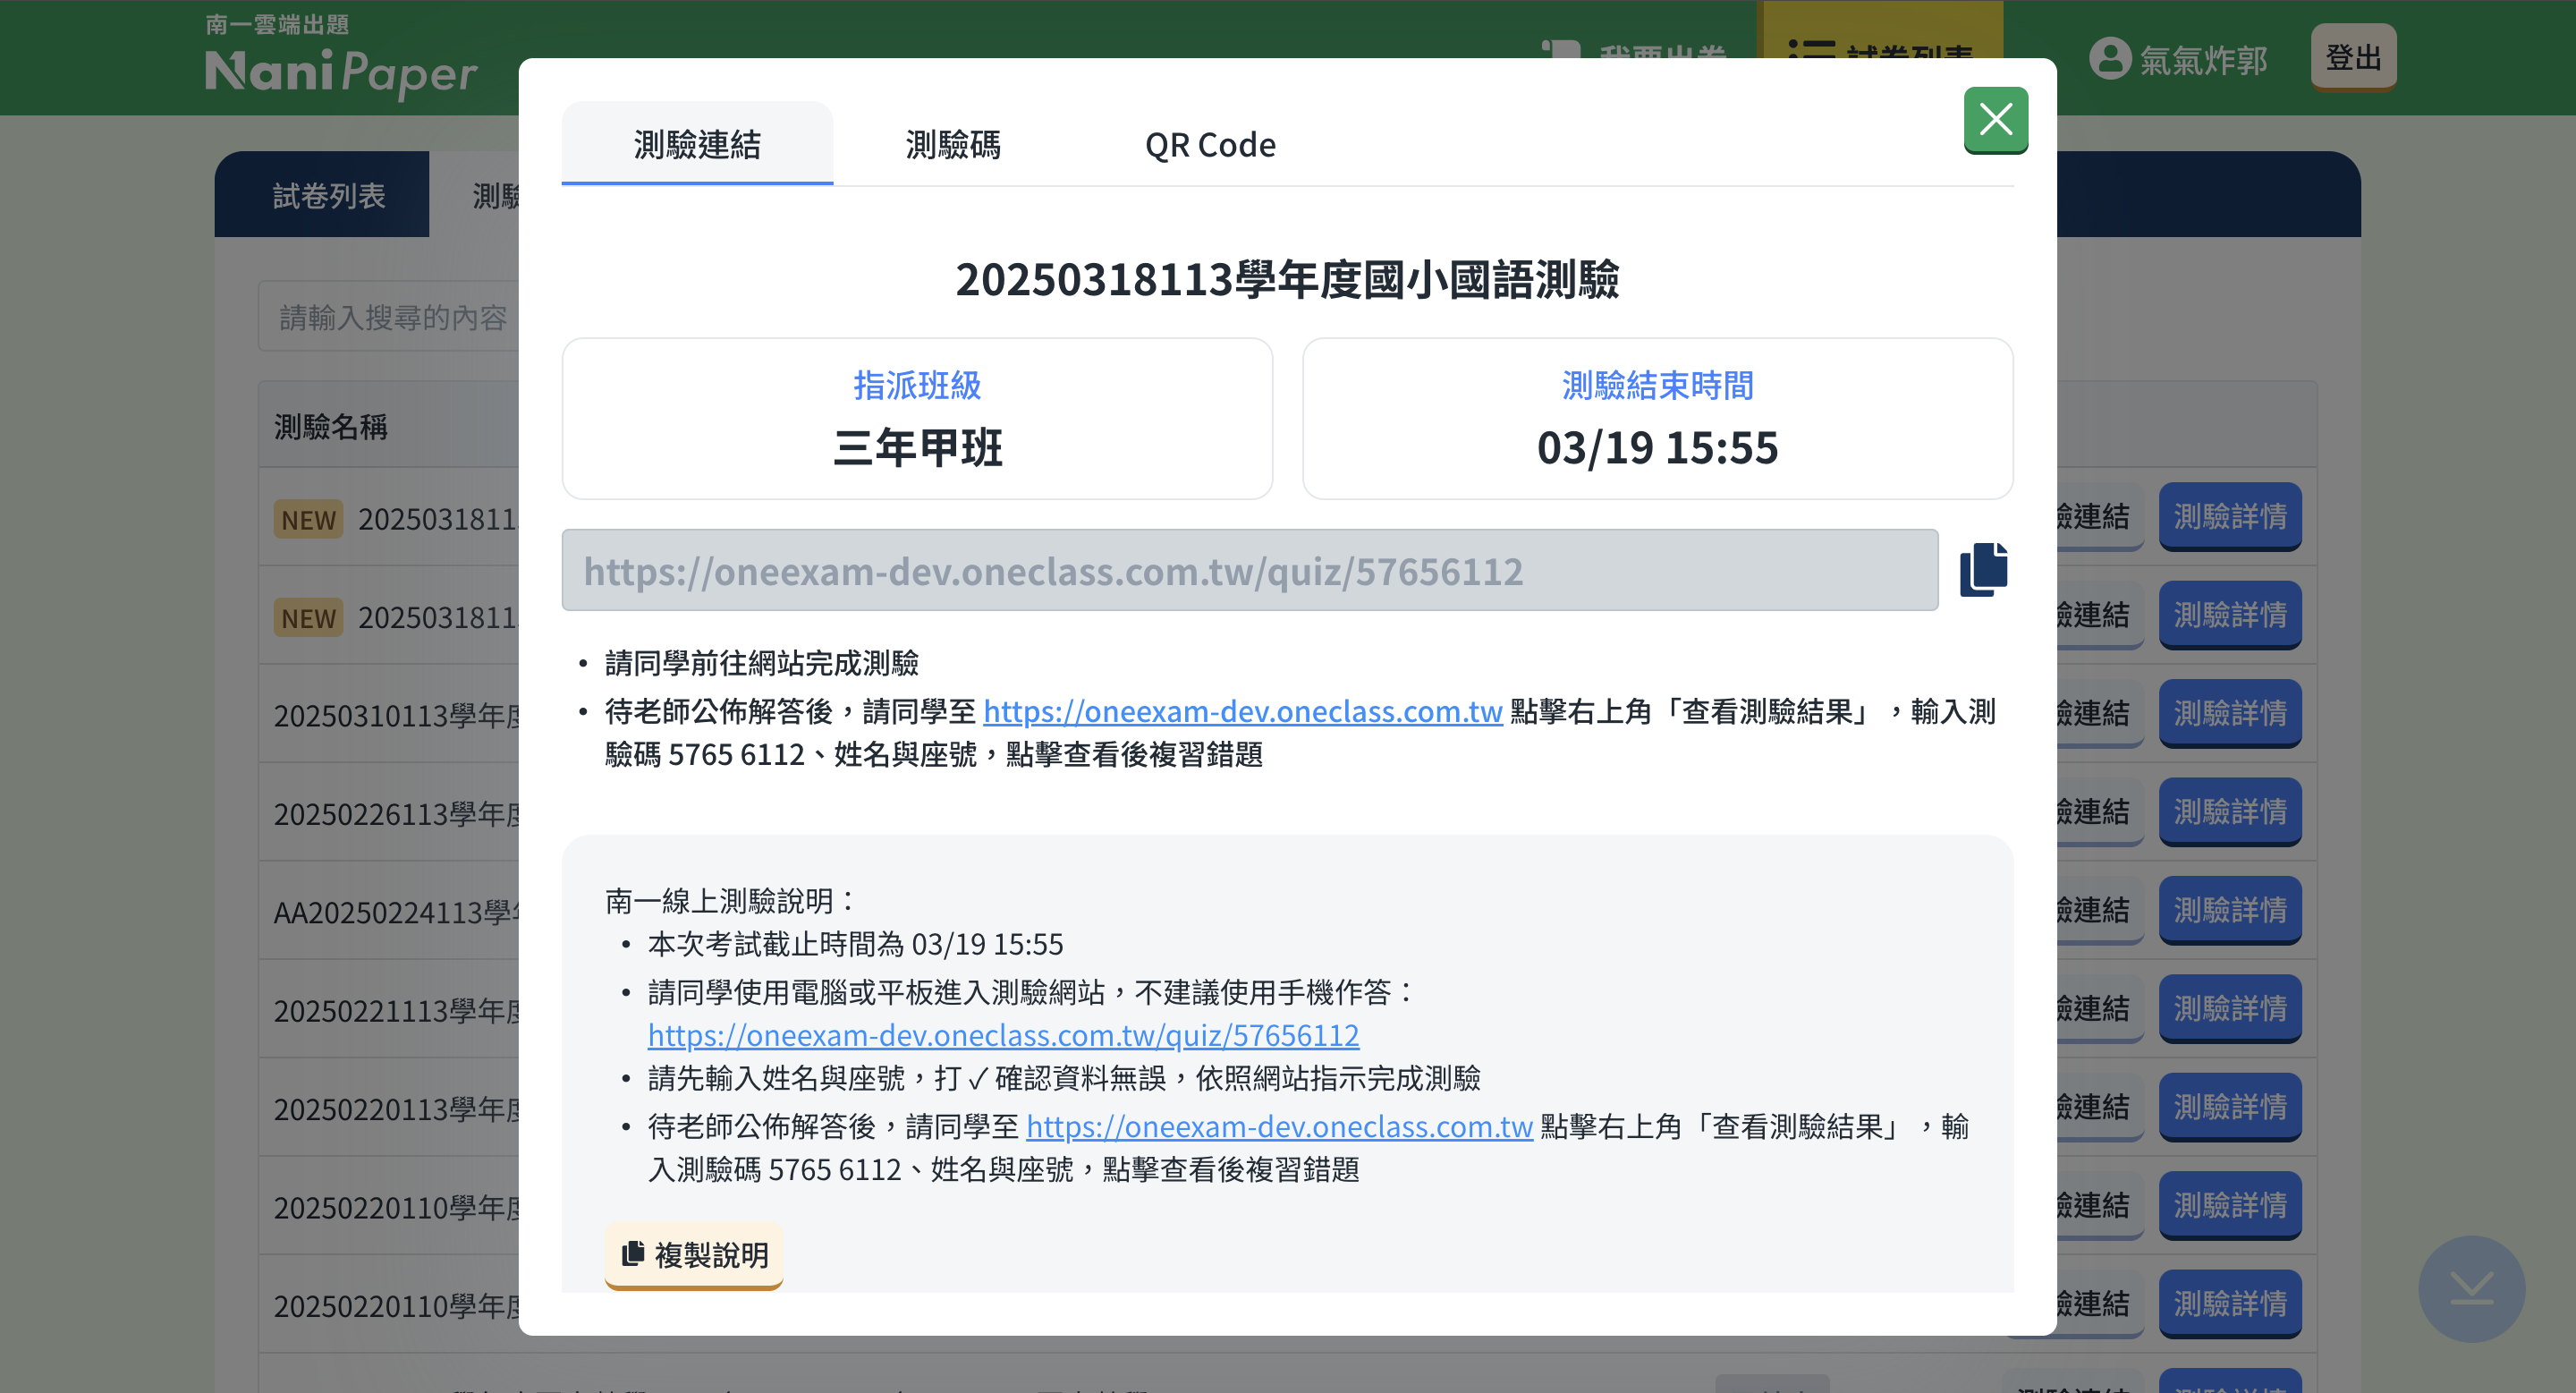The width and height of the screenshot is (2576, 1393).
Task: Select the quiz URL field
Action: coord(1250,570)
